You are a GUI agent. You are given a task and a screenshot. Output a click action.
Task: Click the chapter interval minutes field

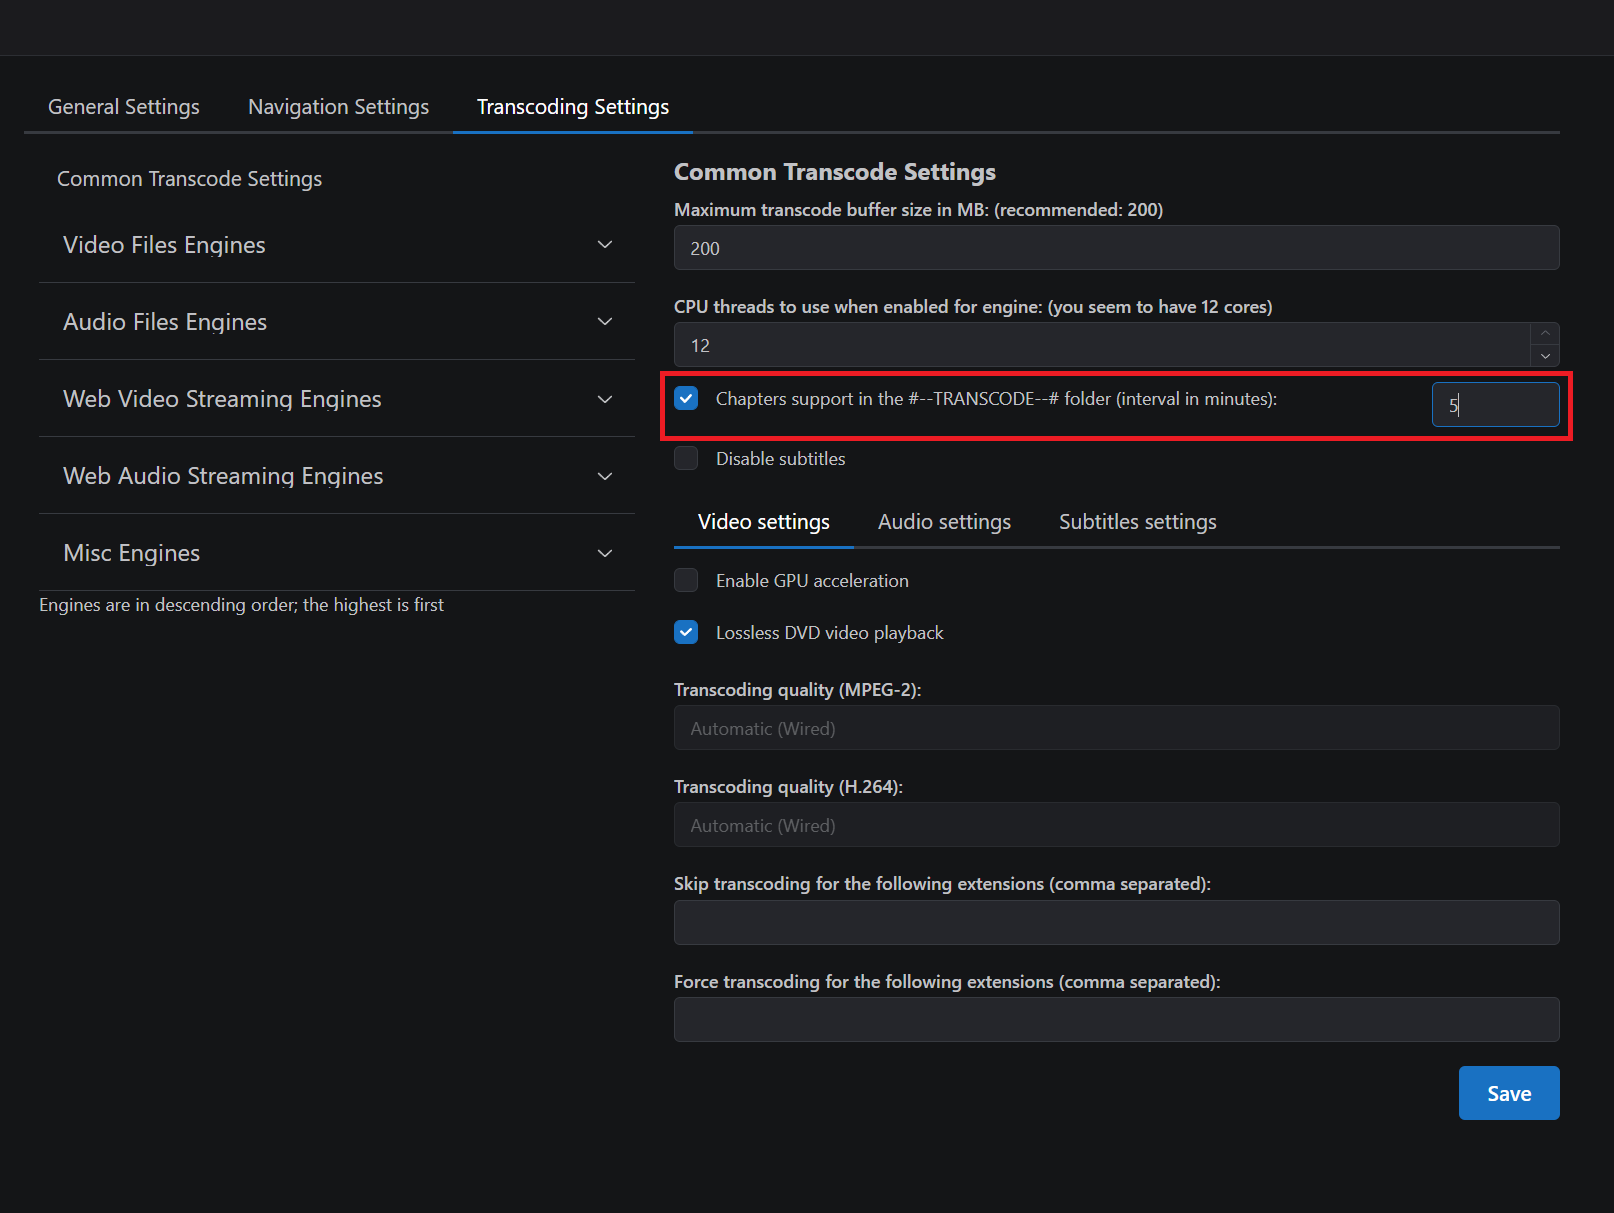[1495, 405]
